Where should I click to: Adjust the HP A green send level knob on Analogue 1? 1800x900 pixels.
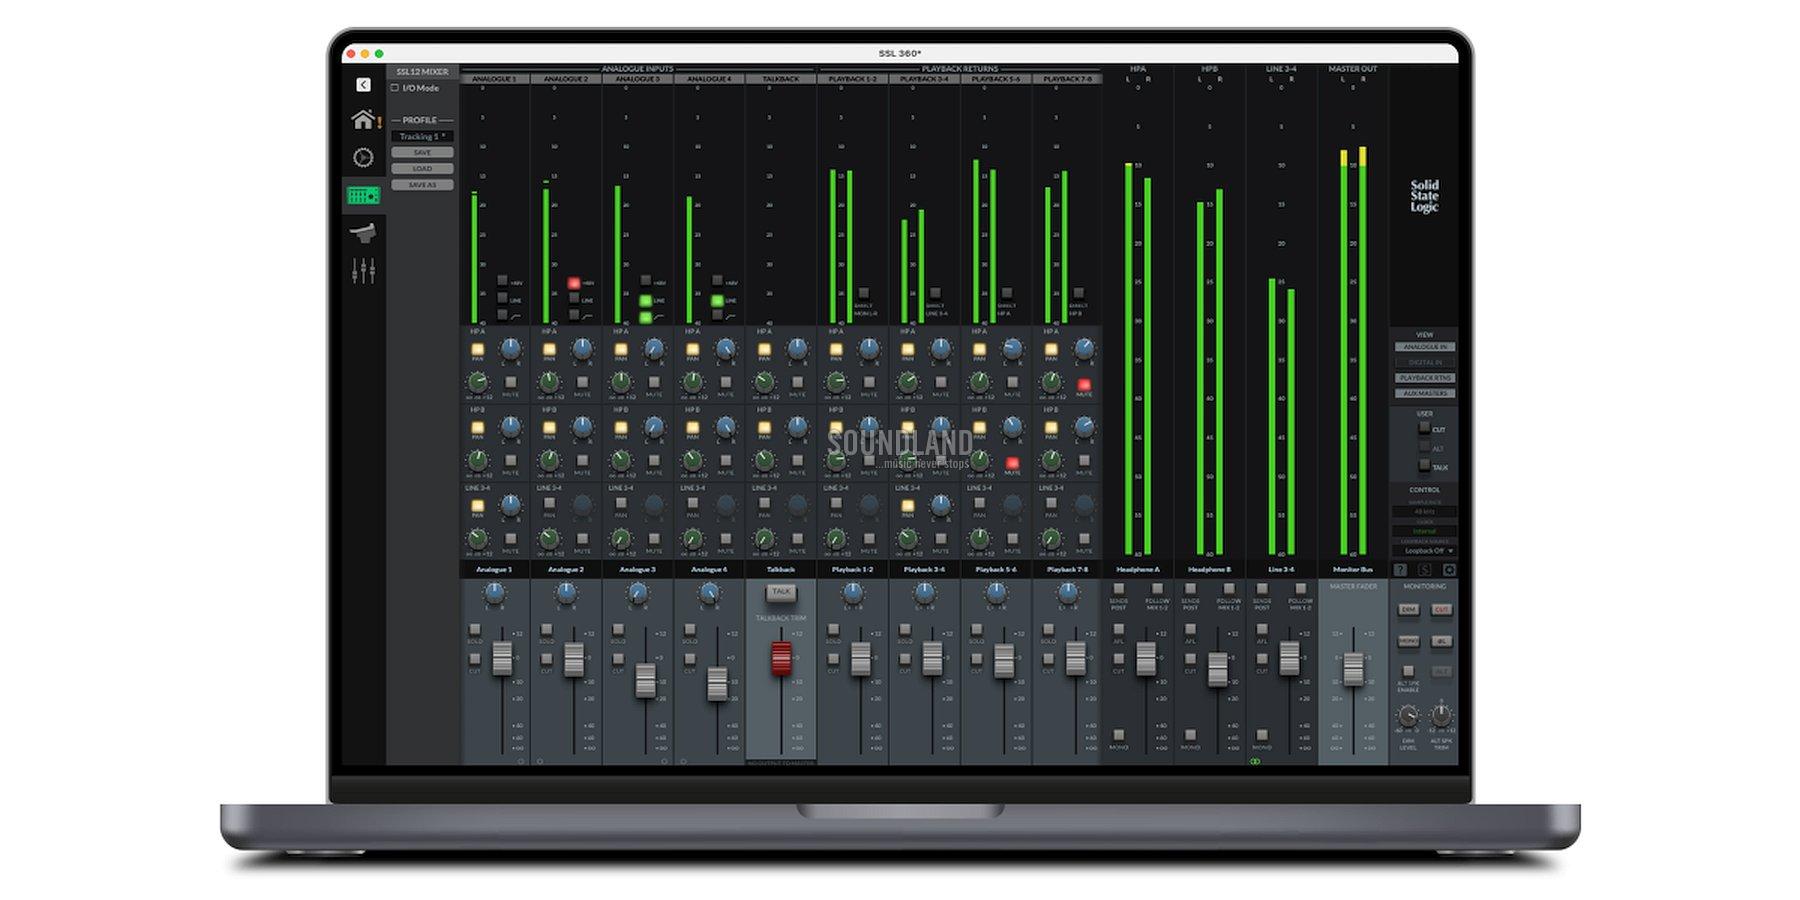click(x=478, y=382)
